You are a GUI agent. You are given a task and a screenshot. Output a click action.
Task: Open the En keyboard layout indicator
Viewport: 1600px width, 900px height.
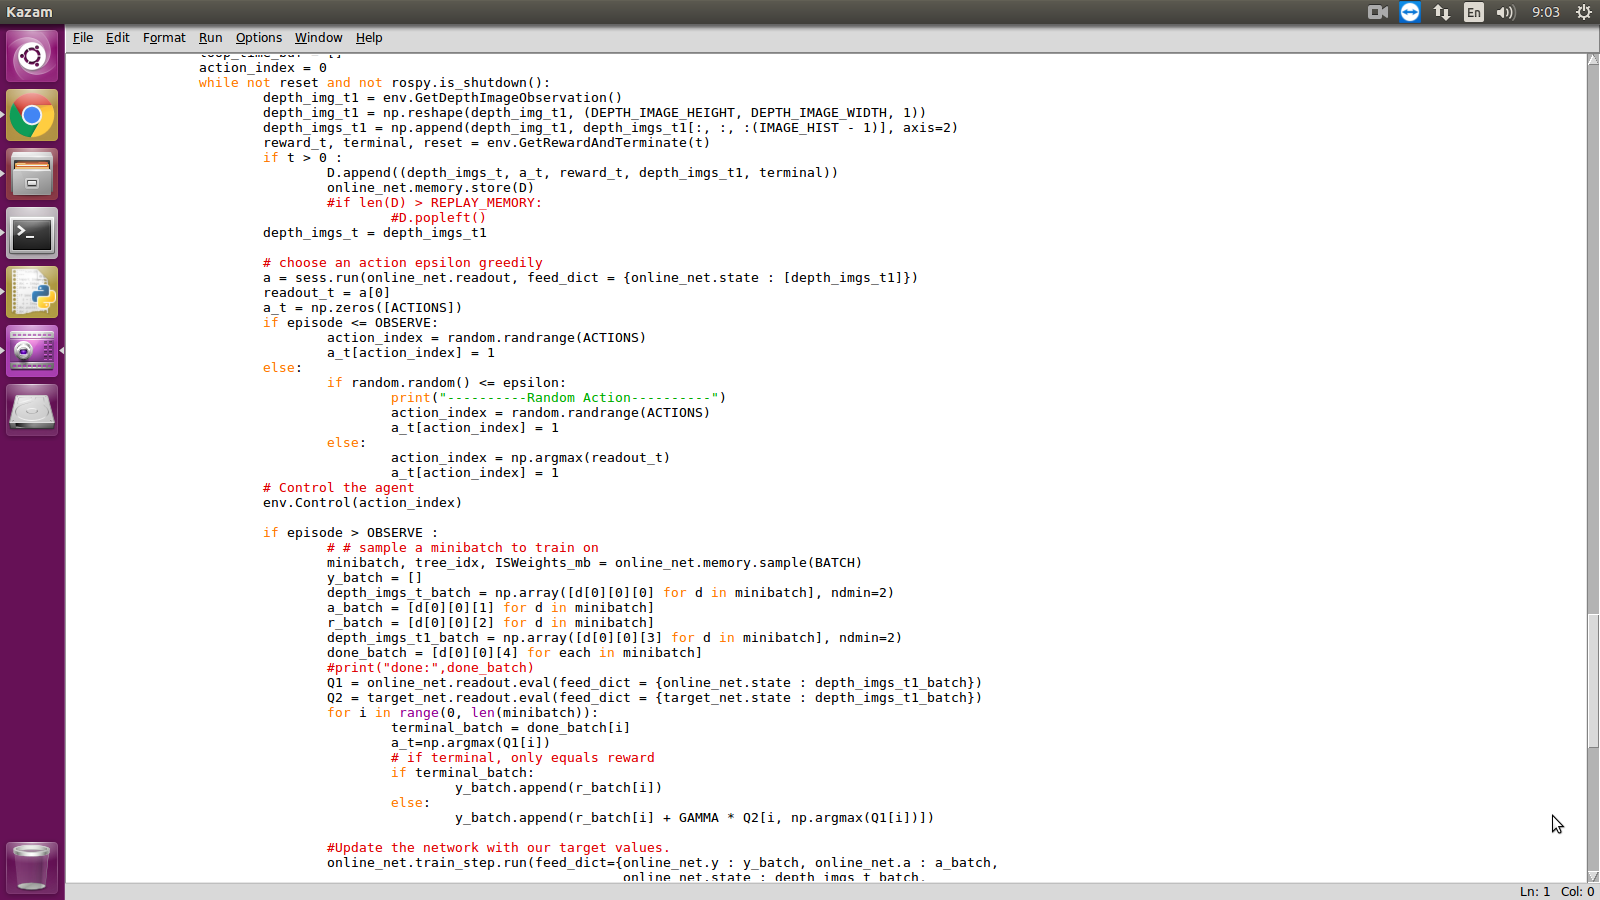coord(1474,12)
